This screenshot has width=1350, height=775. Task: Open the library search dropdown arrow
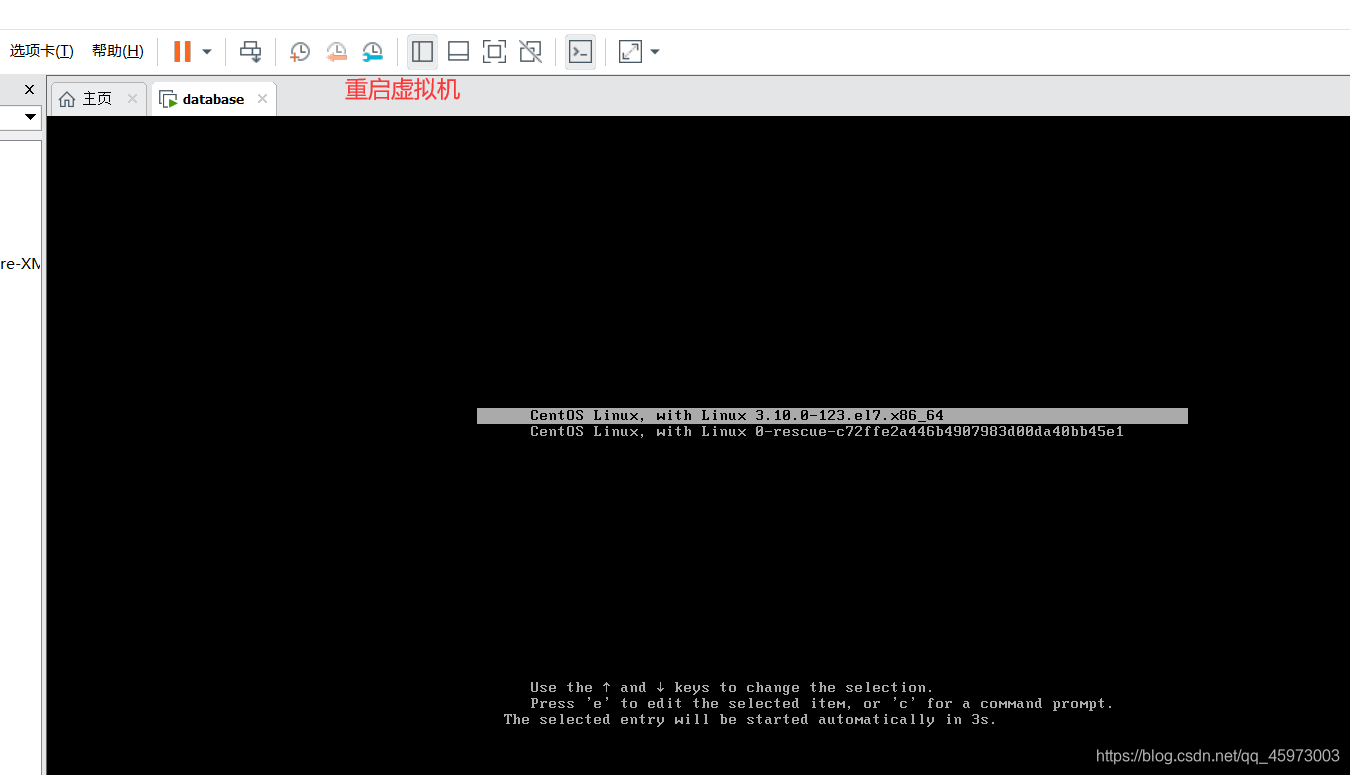pos(30,117)
